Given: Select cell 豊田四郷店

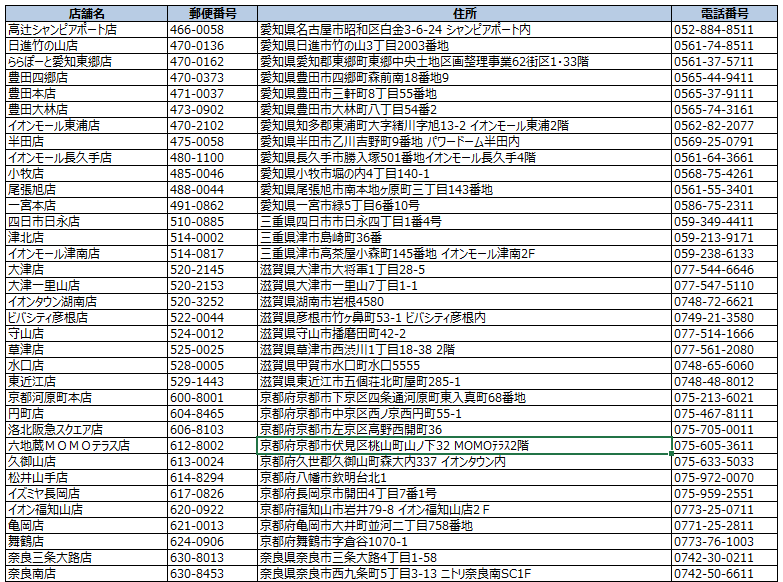Looking at the screenshot, I should pos(86,77).
